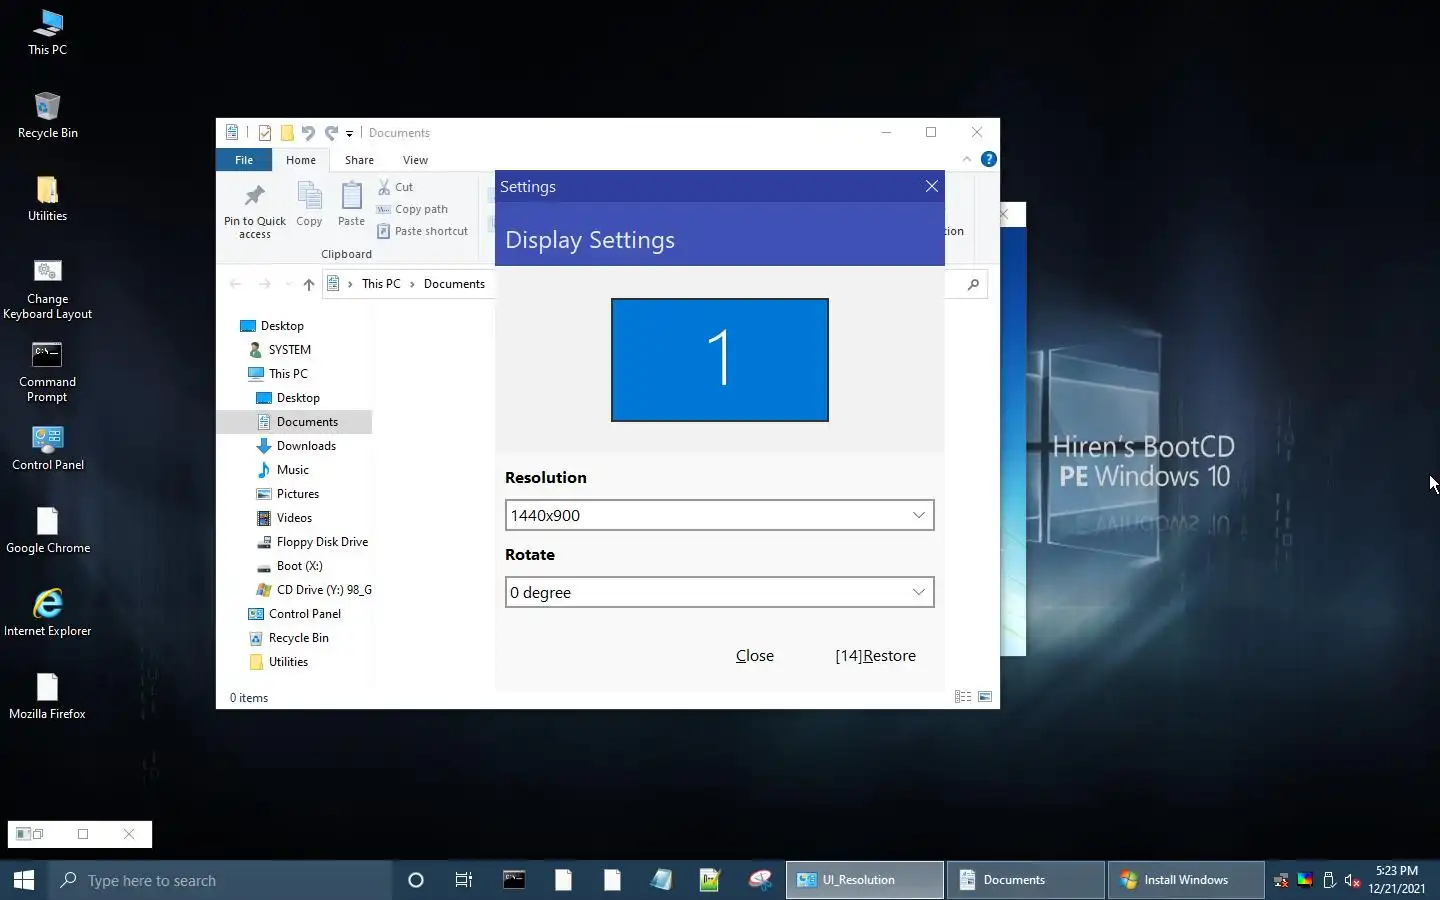The image size is (1440, 900).
Task: Select Music in the navigation tree
Action: 283,470
